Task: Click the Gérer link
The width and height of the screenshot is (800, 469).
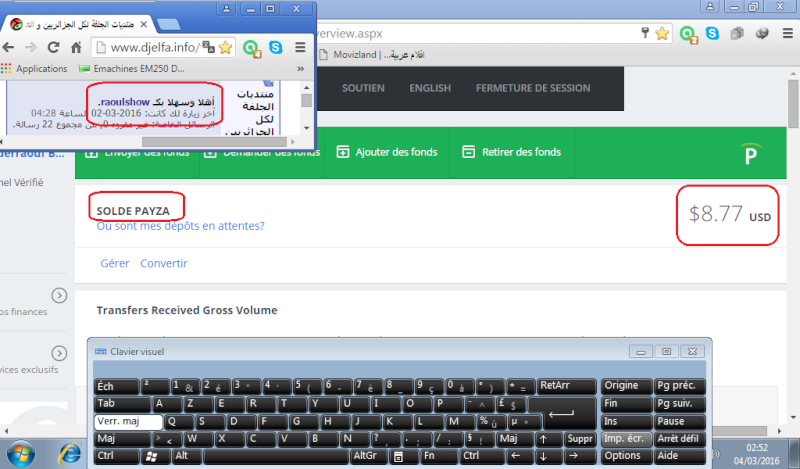Action: coord(115,263)
